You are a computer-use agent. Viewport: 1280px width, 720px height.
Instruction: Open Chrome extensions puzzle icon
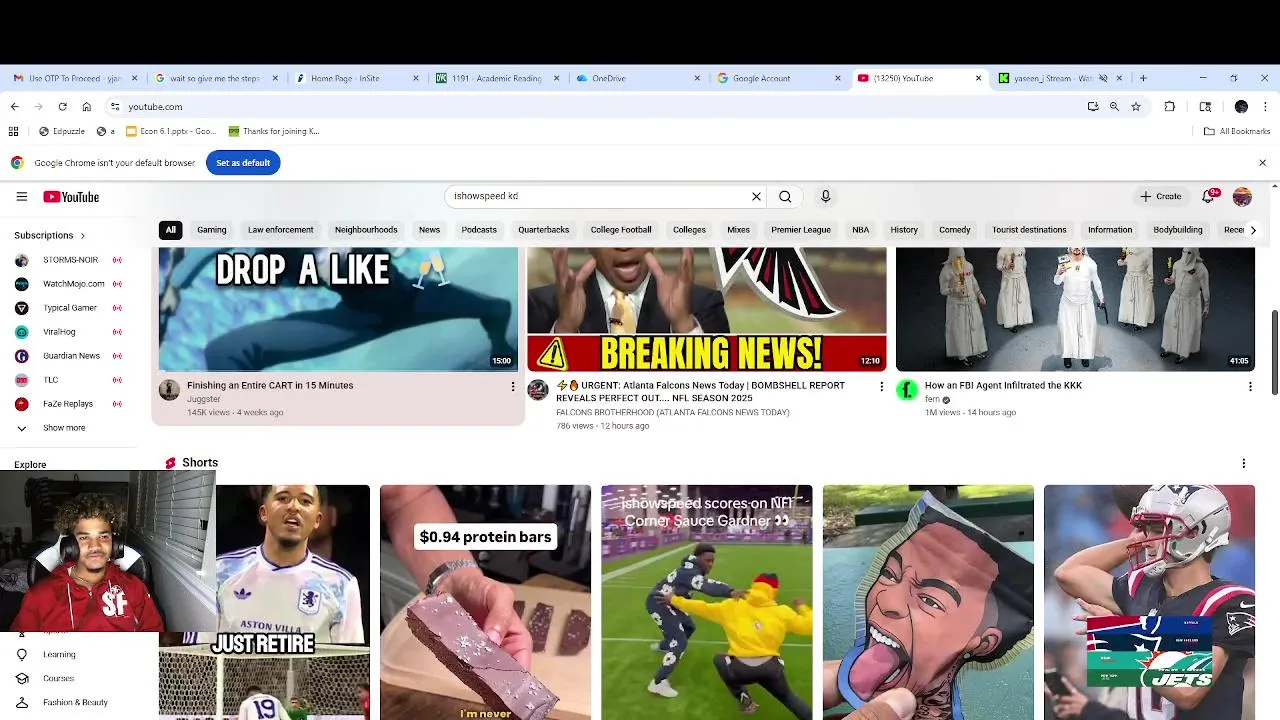pos(1169,106)
